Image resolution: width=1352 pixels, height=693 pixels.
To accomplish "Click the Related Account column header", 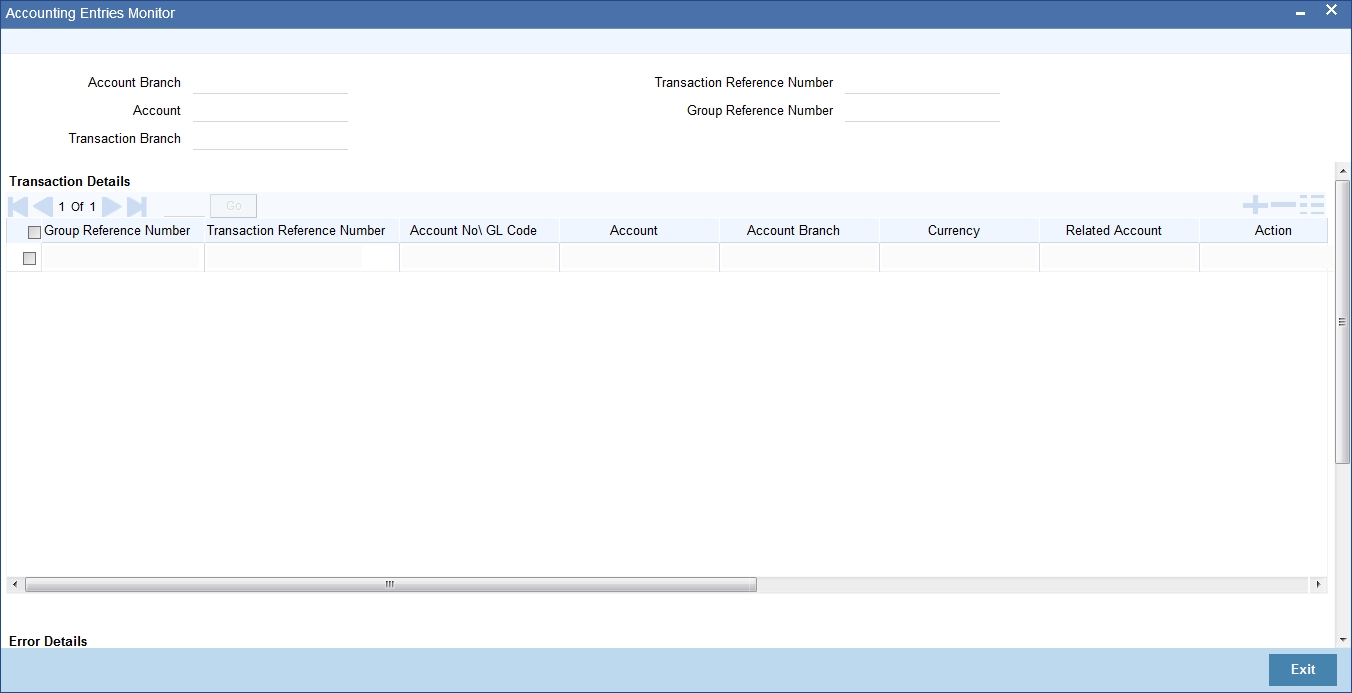I will tap(1114, 230).
